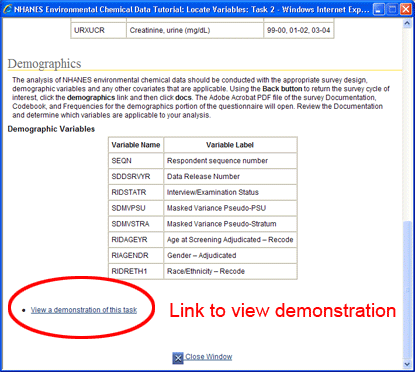The height and width of the screenshot is (372, 415).
Task: Click the 'Race/Ethnicity – Recode' label
Action: 206,271
